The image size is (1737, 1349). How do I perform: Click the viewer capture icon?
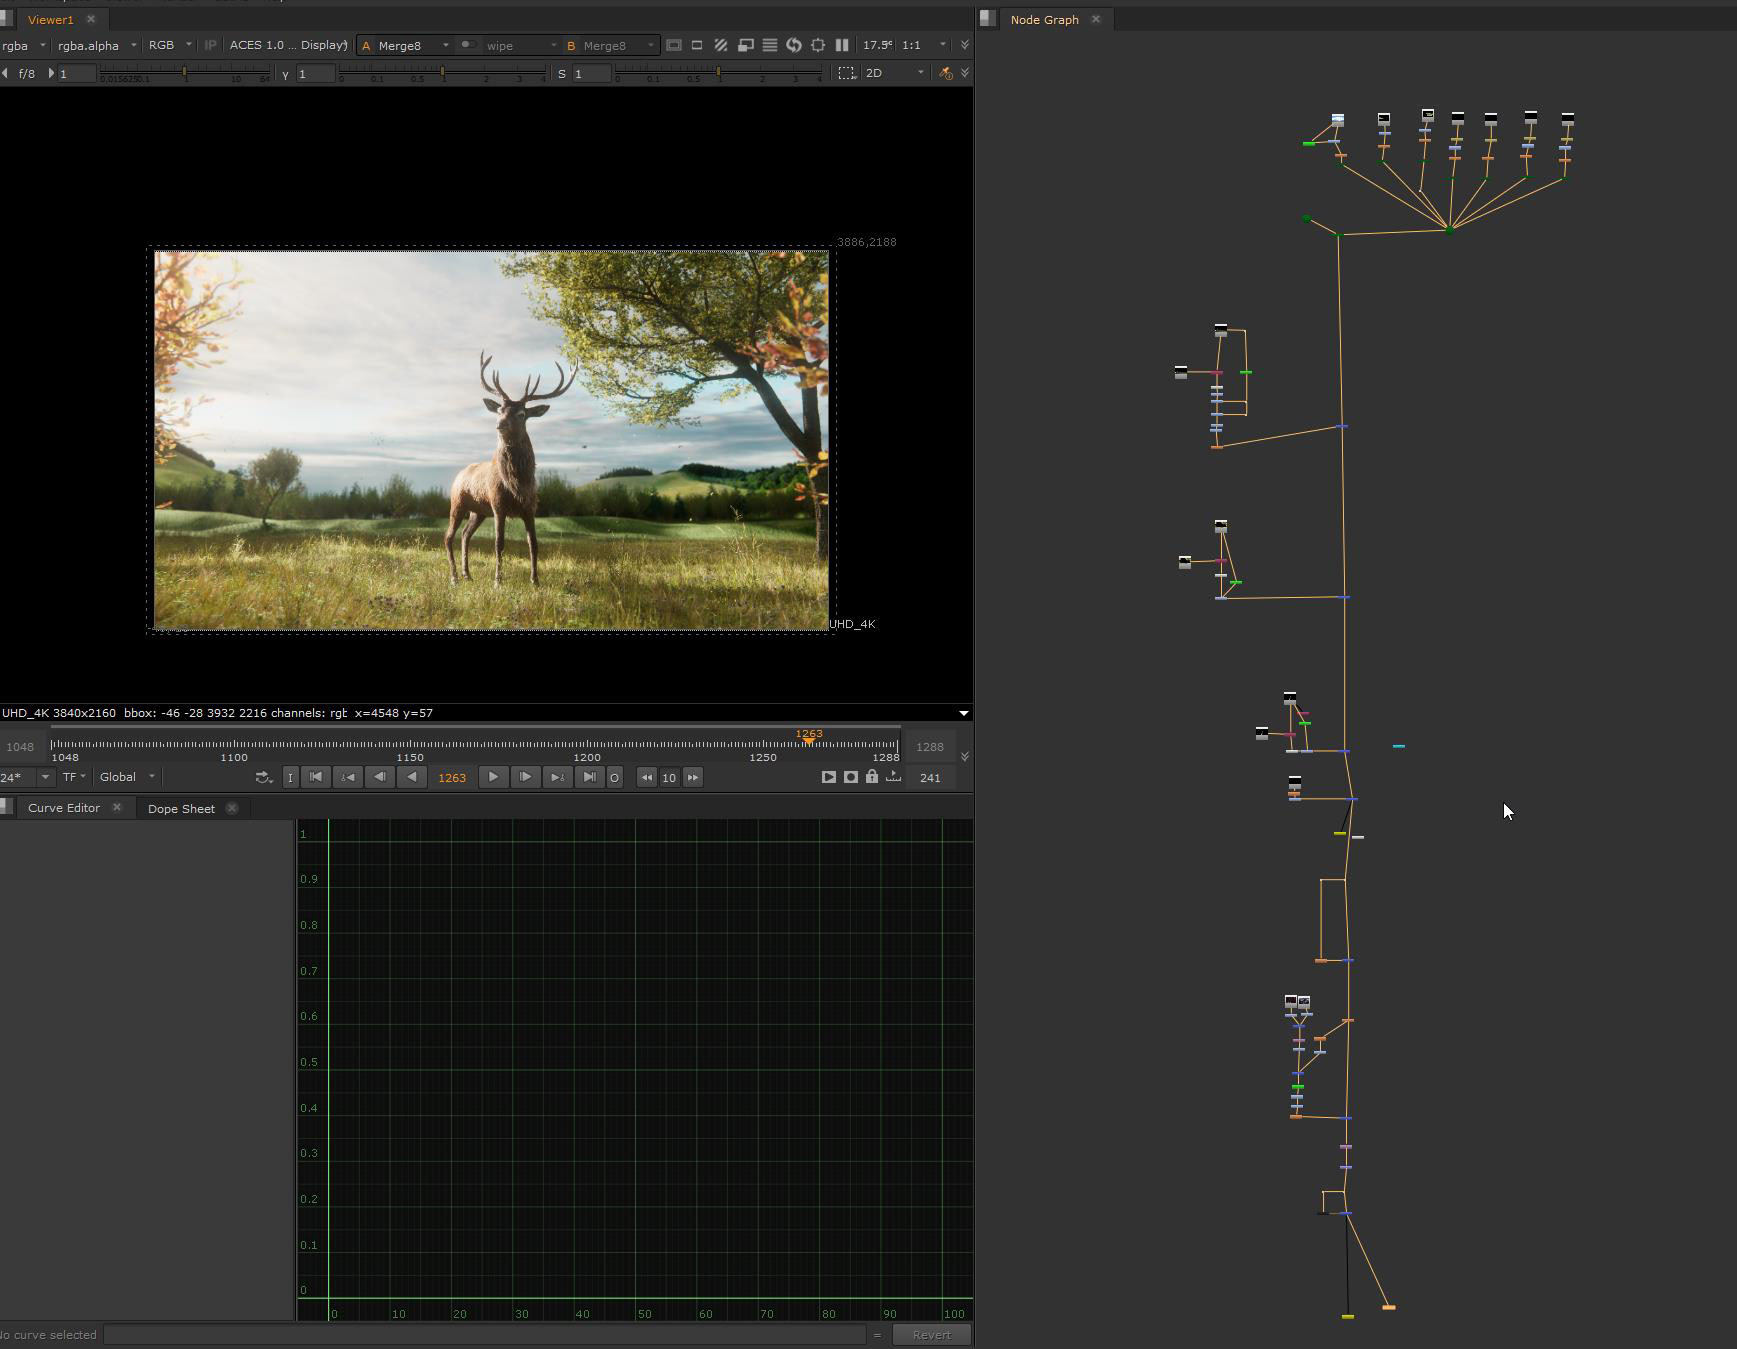[851, 777]
